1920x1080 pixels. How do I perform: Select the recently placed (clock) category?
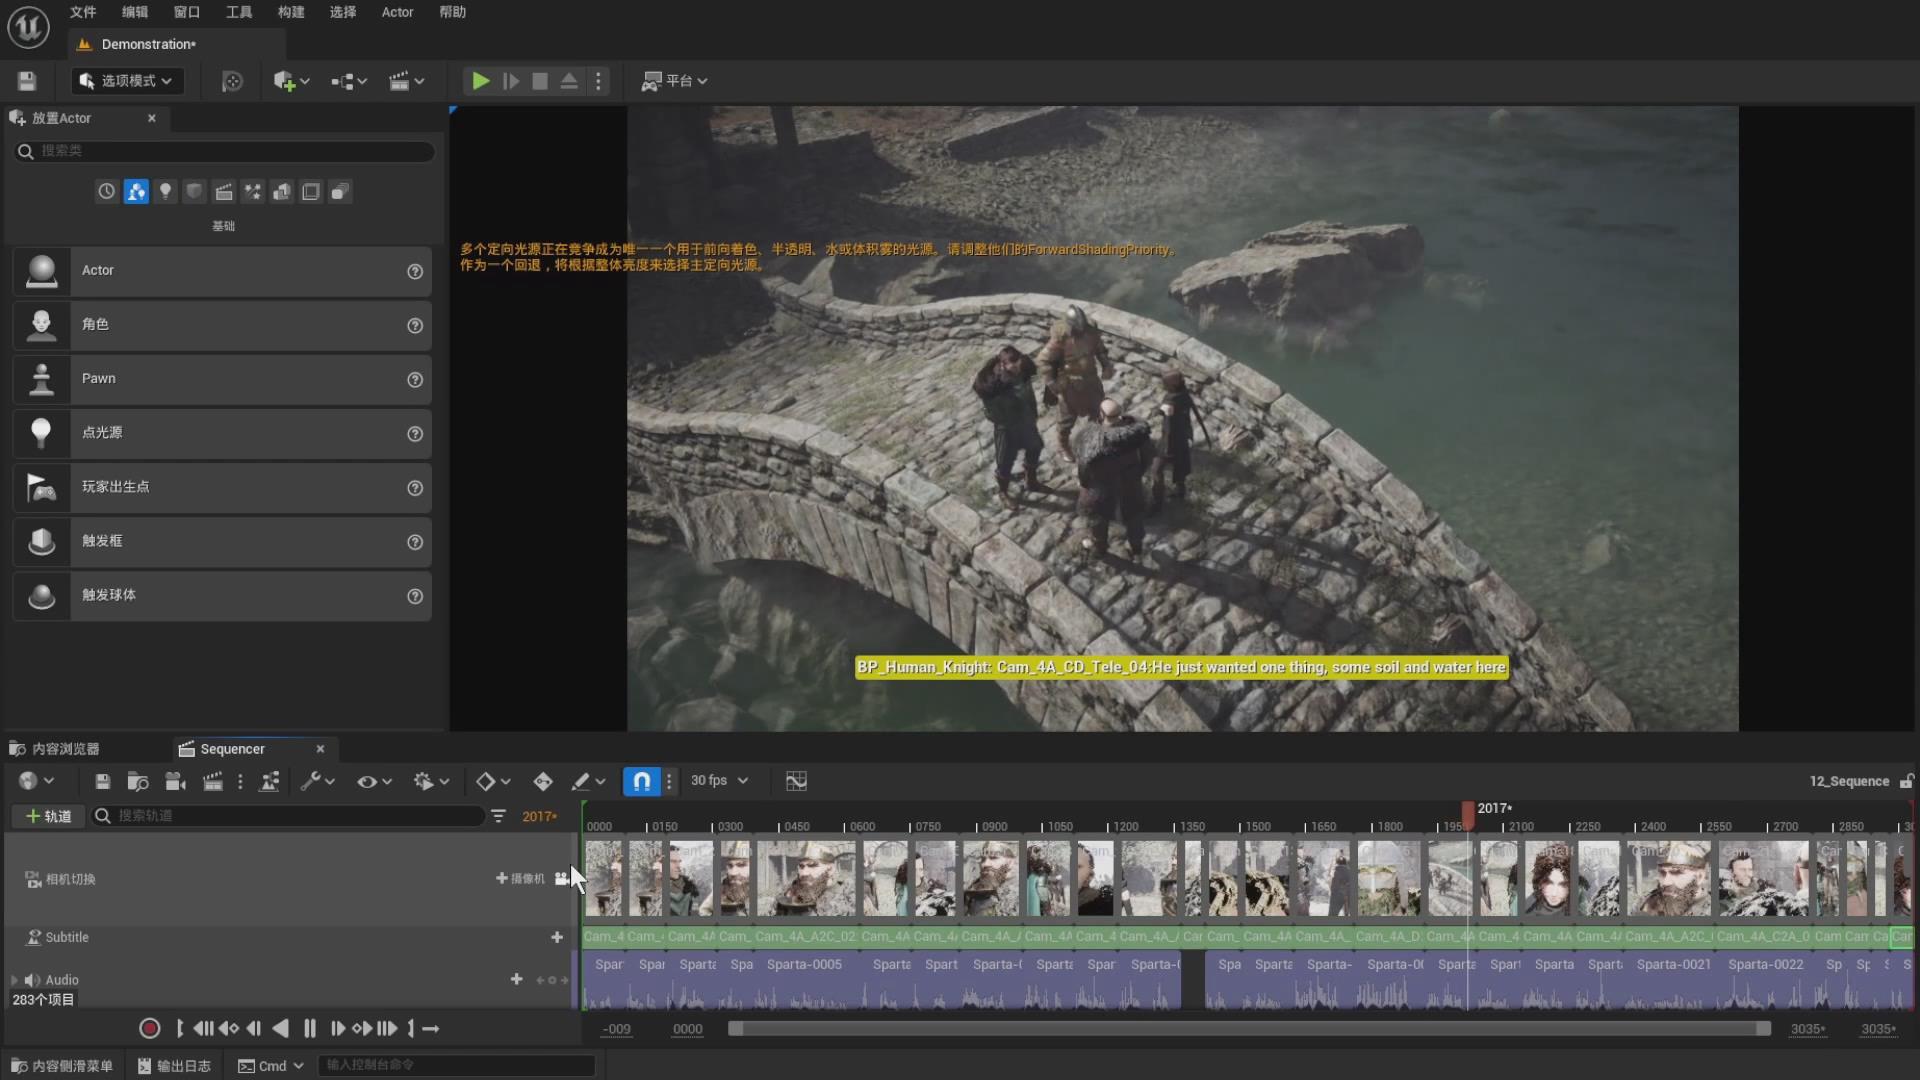(x=107, y=191)
